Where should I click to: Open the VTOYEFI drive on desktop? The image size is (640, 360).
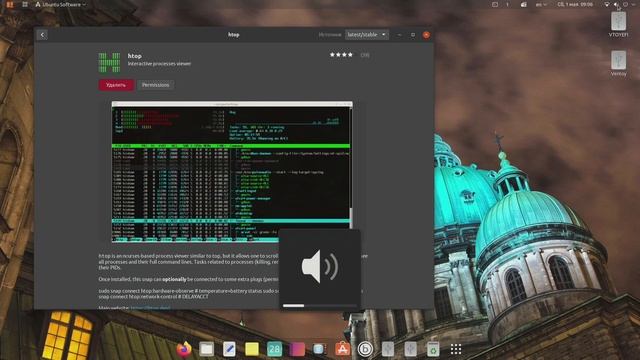(x=618, y=24)
